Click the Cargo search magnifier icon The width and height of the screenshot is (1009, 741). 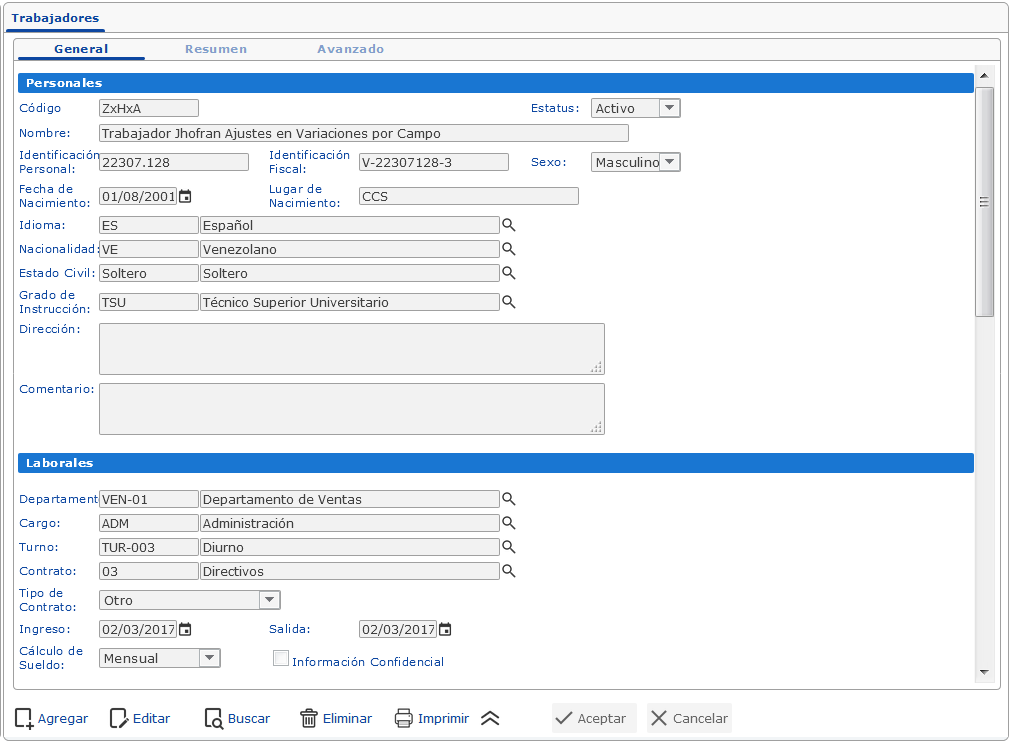[508, 523]
